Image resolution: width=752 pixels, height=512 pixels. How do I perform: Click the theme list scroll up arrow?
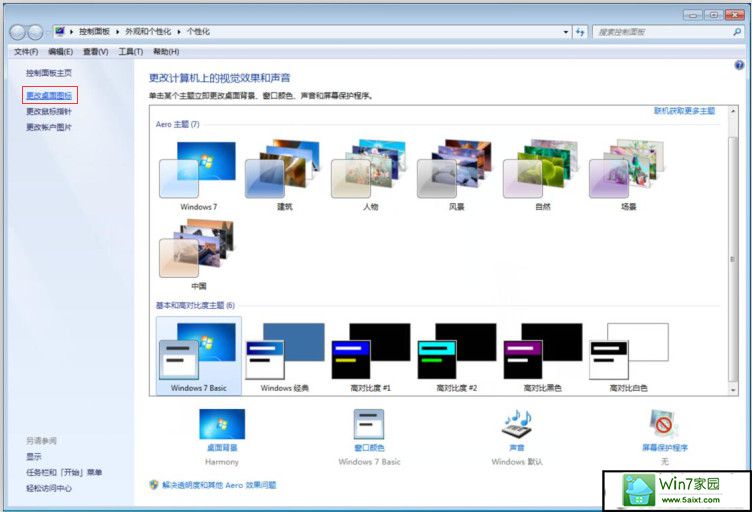[733, 111]
